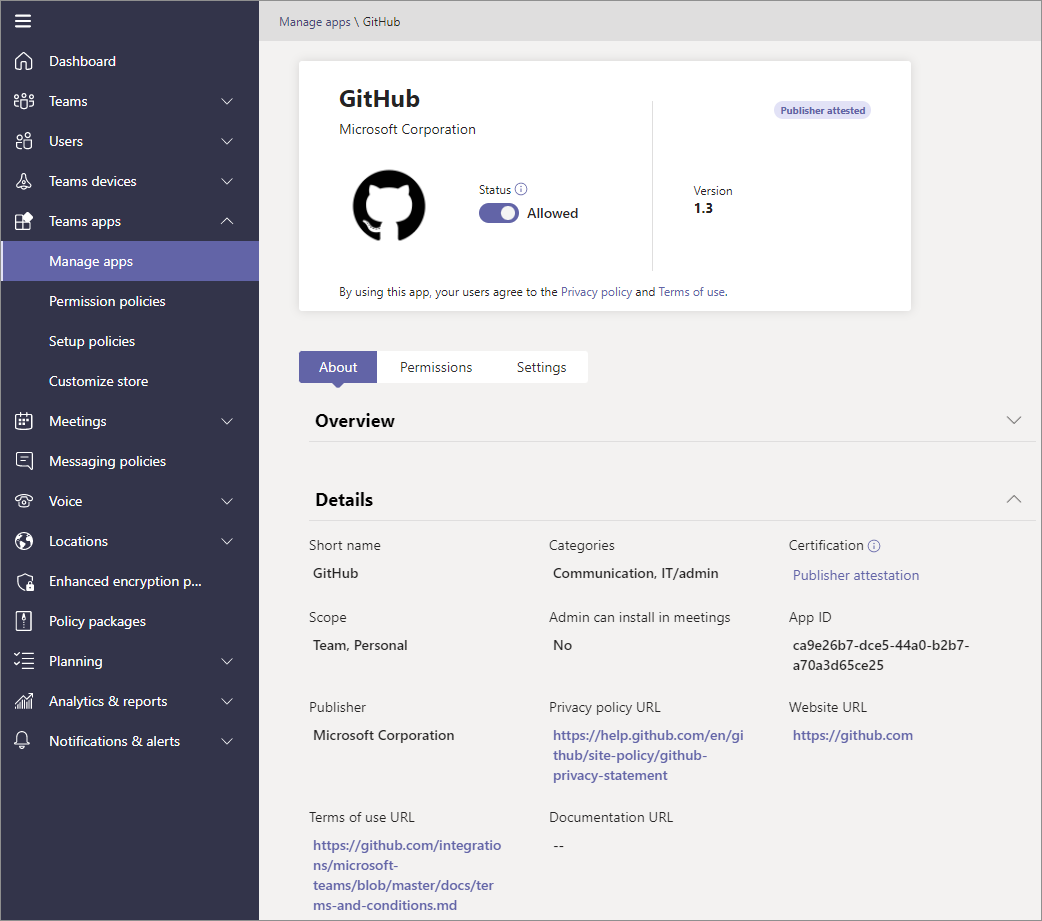Expand the Planning chevron
The image size is (1042, 921).
tap(227, 661)
